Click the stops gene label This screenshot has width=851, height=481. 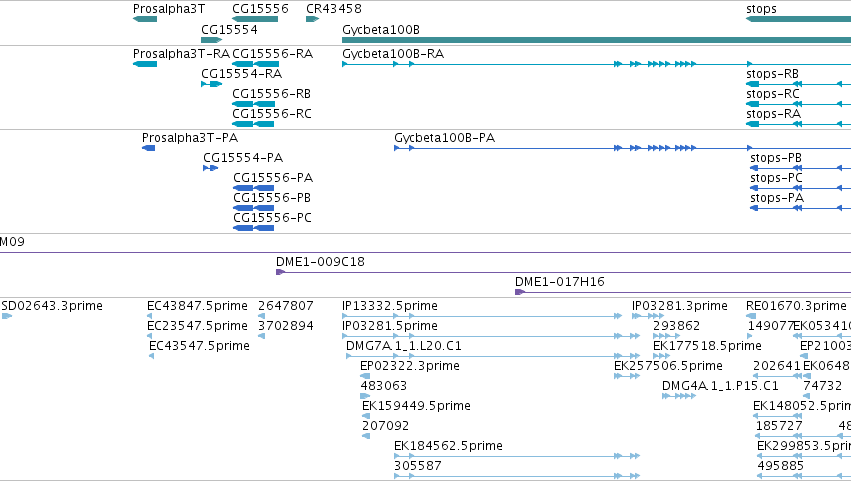pos(761,9)
